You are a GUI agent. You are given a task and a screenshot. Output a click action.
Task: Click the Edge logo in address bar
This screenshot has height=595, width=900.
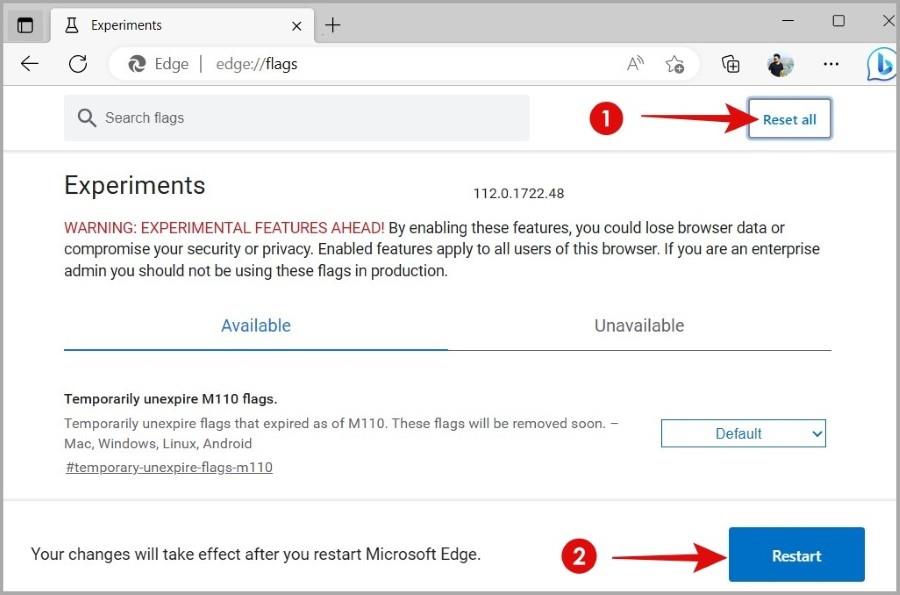coord(137,64)
